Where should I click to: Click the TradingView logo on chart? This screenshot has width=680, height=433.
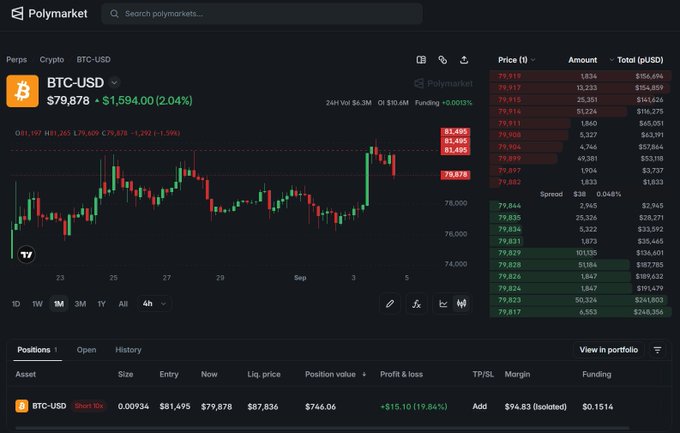tap(26, 255)
